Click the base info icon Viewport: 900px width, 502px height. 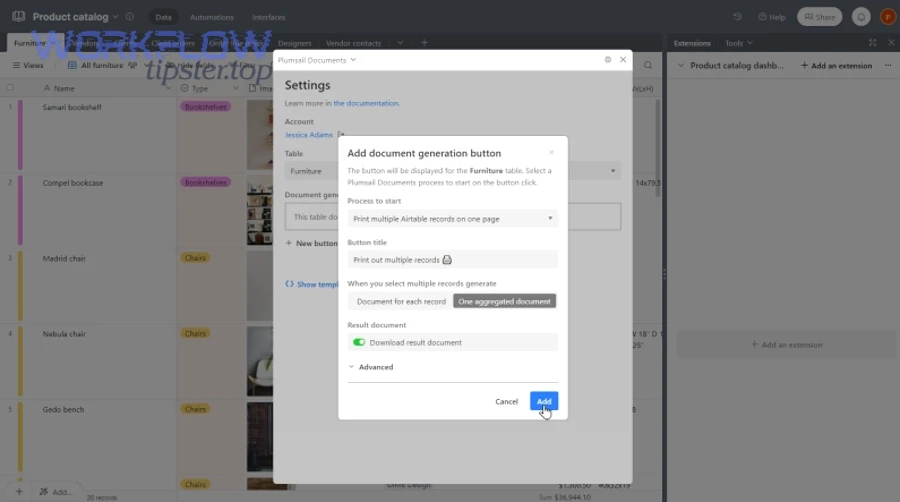pyautogui.click(x=130, y=17)
